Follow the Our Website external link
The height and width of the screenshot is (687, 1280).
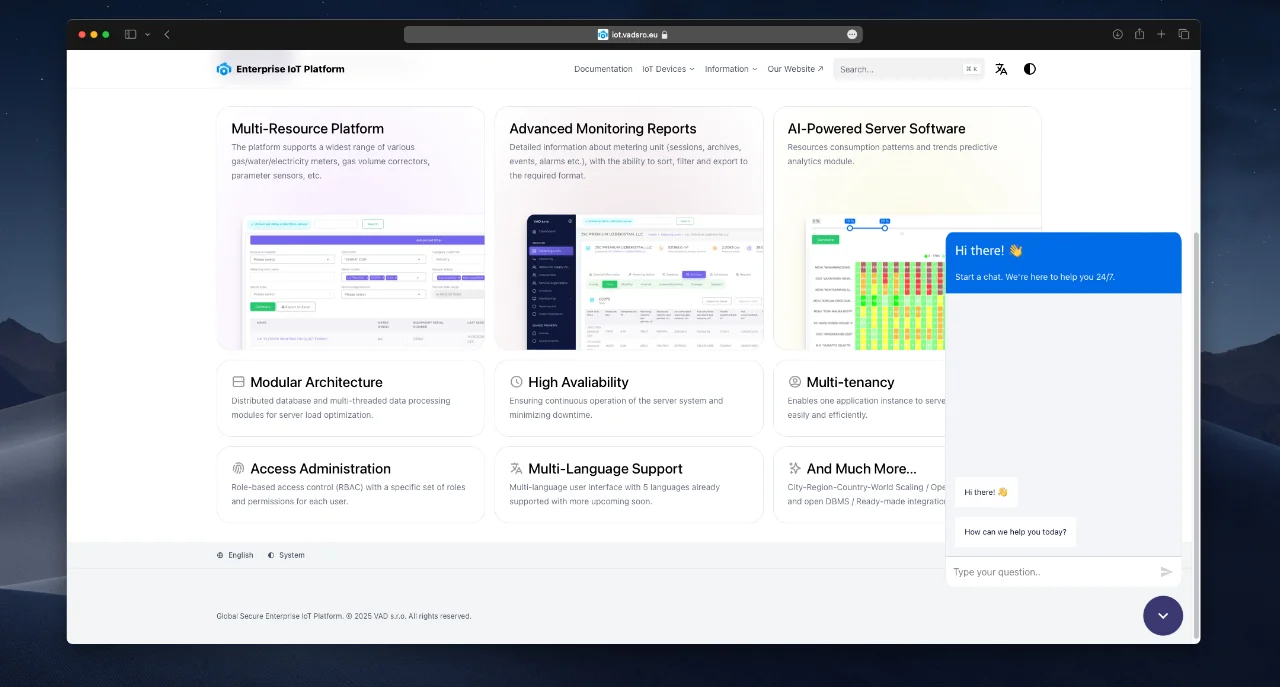click(x=795, y=69)
